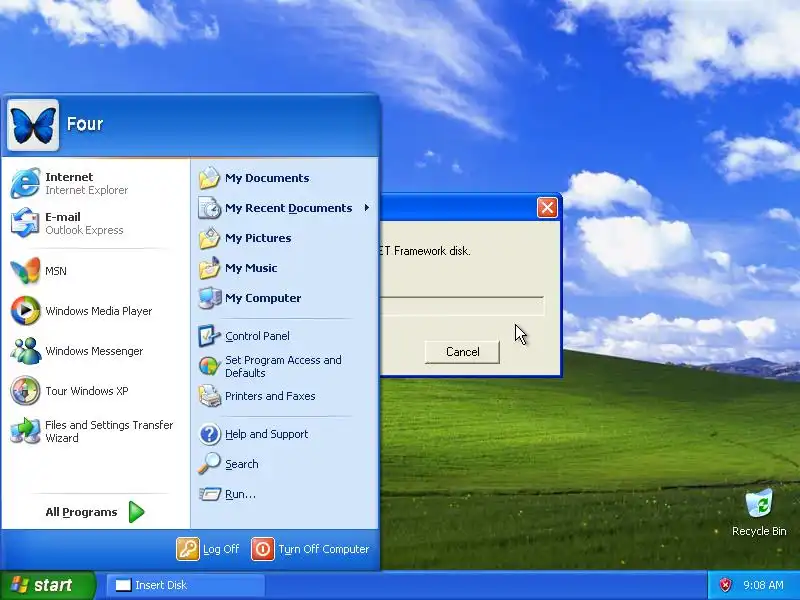Screen dimensions: 800x600
Task: Open the Printers and Faxes label
Action: coord(270,396)
